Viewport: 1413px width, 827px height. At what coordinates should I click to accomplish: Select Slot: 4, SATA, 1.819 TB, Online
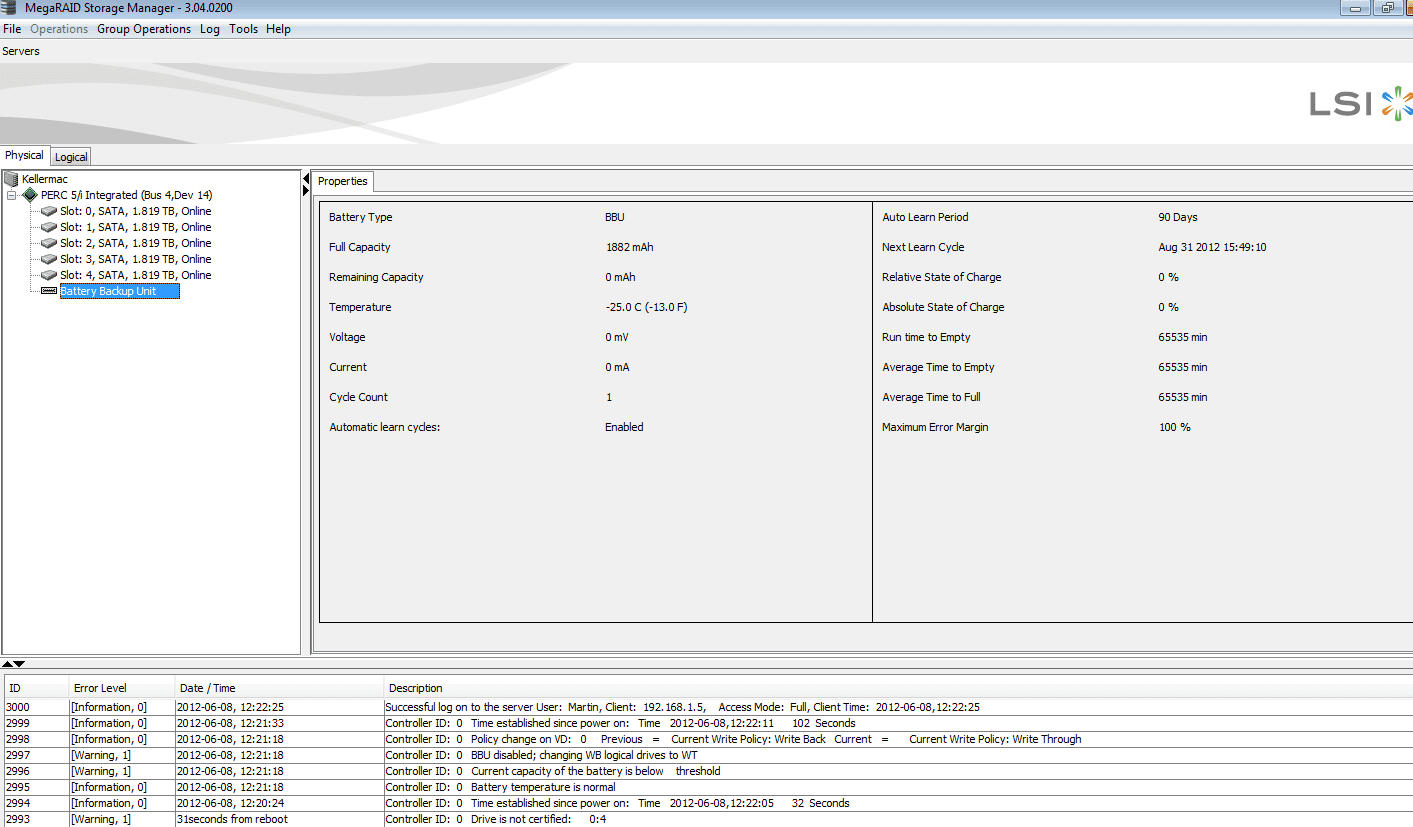(136, 275)
